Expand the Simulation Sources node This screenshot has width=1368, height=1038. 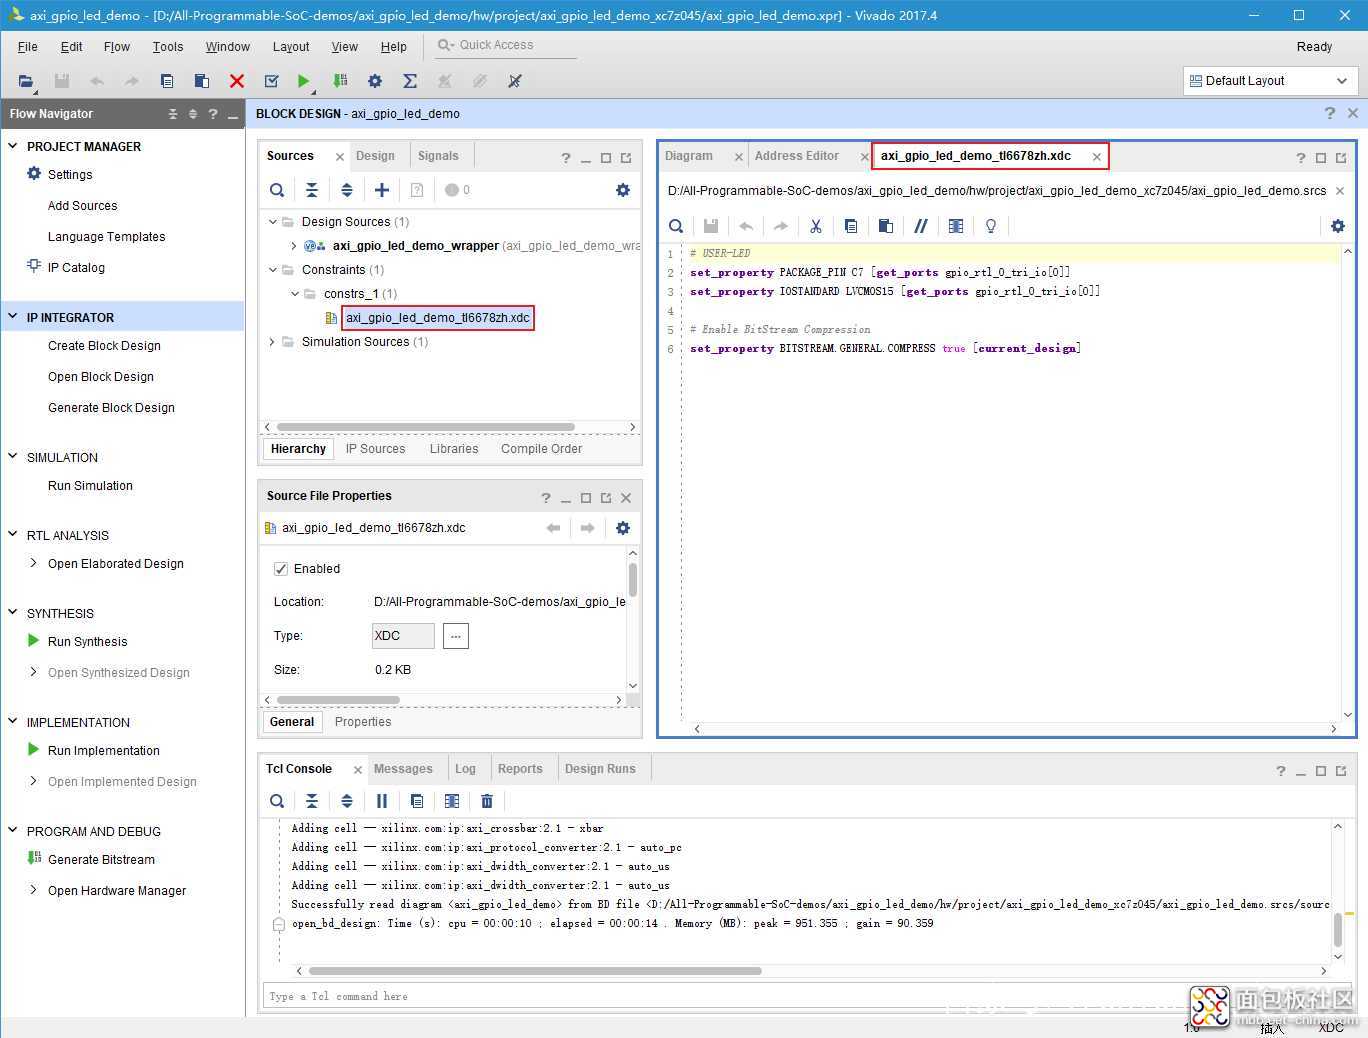[x=273, y=342]
